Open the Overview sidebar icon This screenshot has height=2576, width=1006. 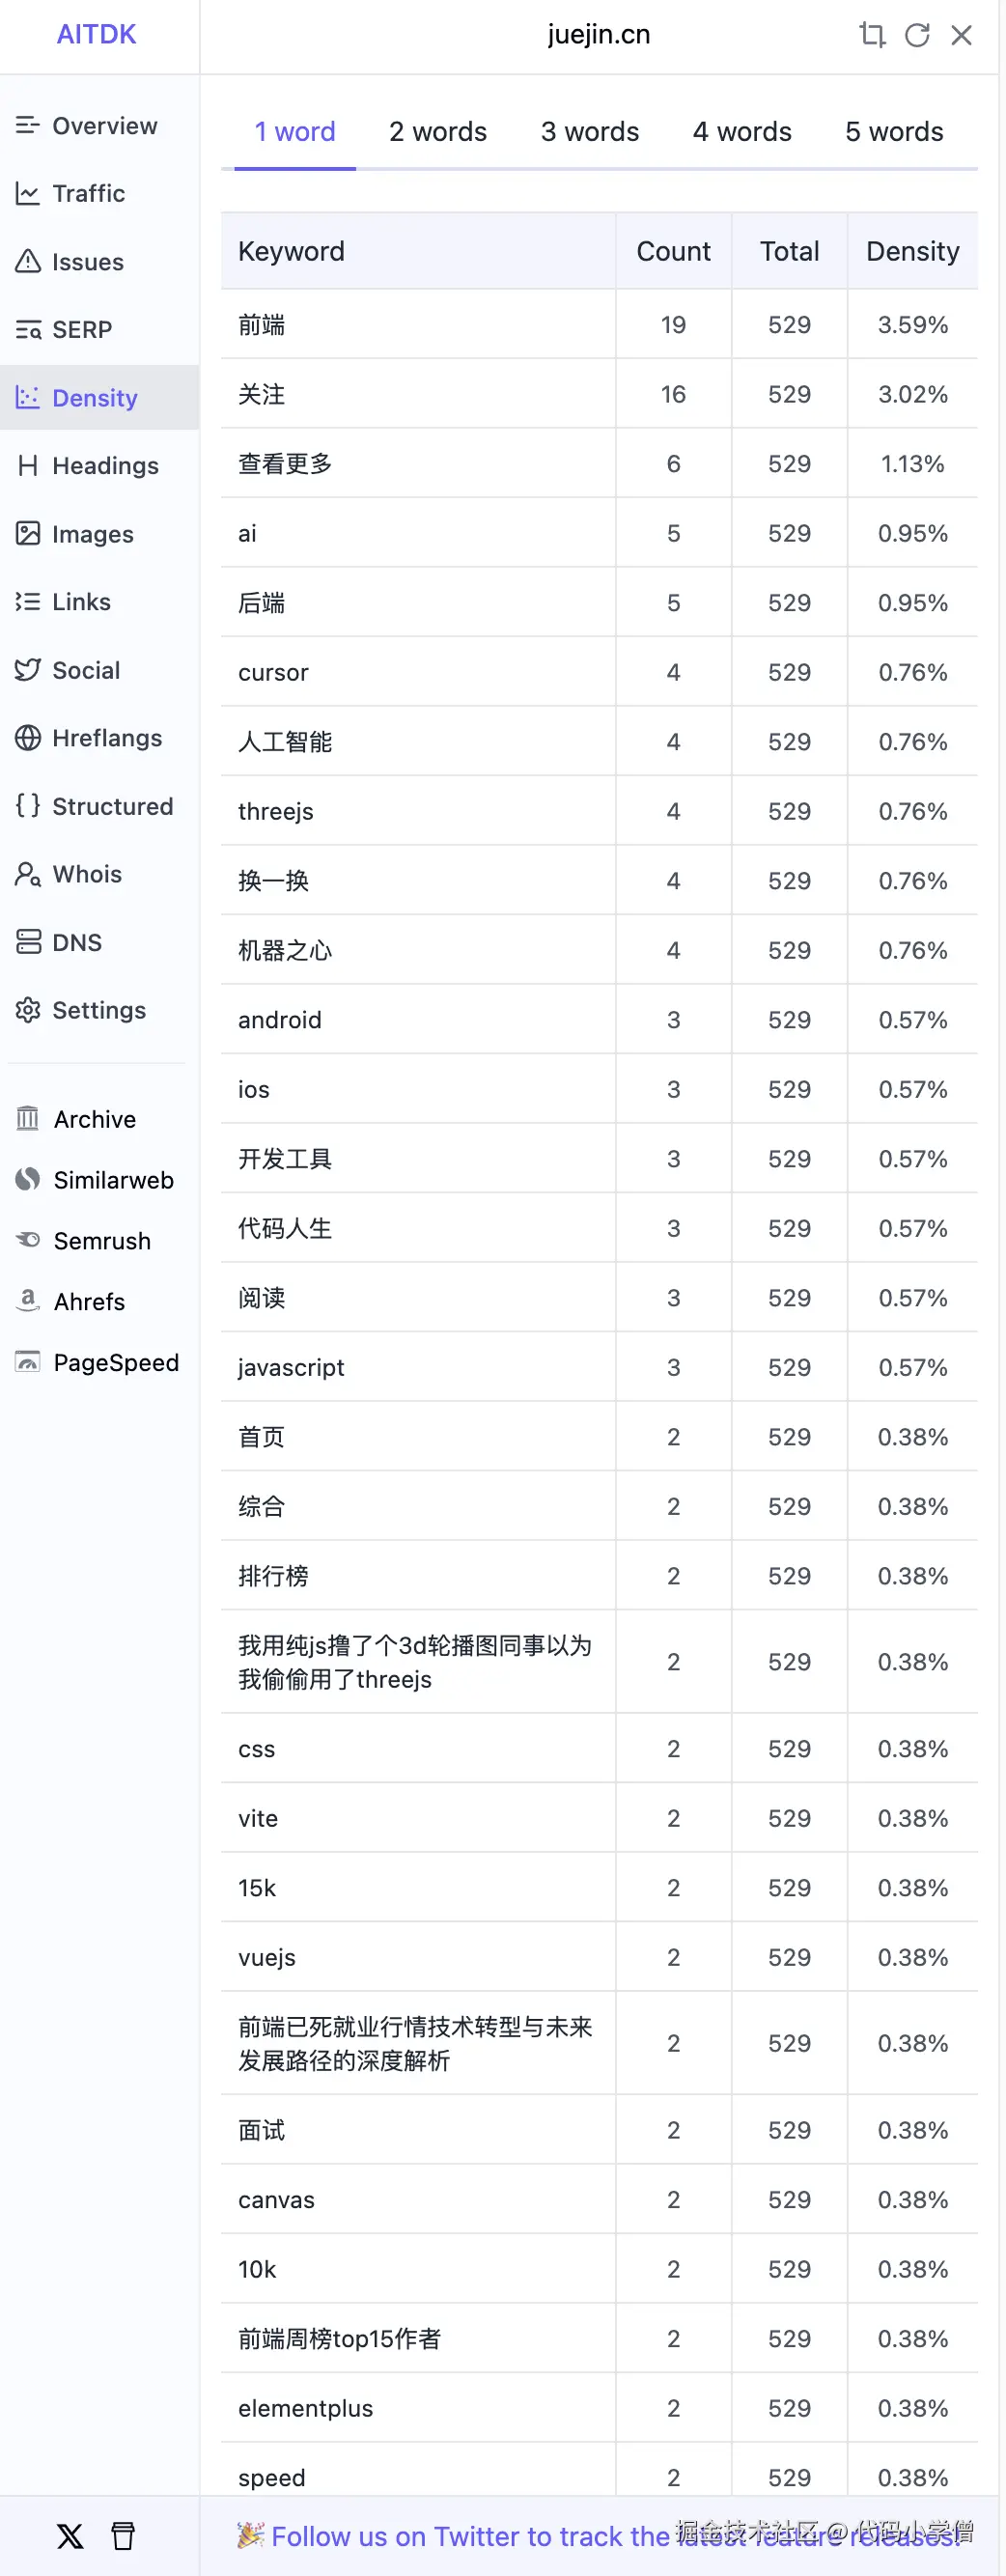(28, 125)
